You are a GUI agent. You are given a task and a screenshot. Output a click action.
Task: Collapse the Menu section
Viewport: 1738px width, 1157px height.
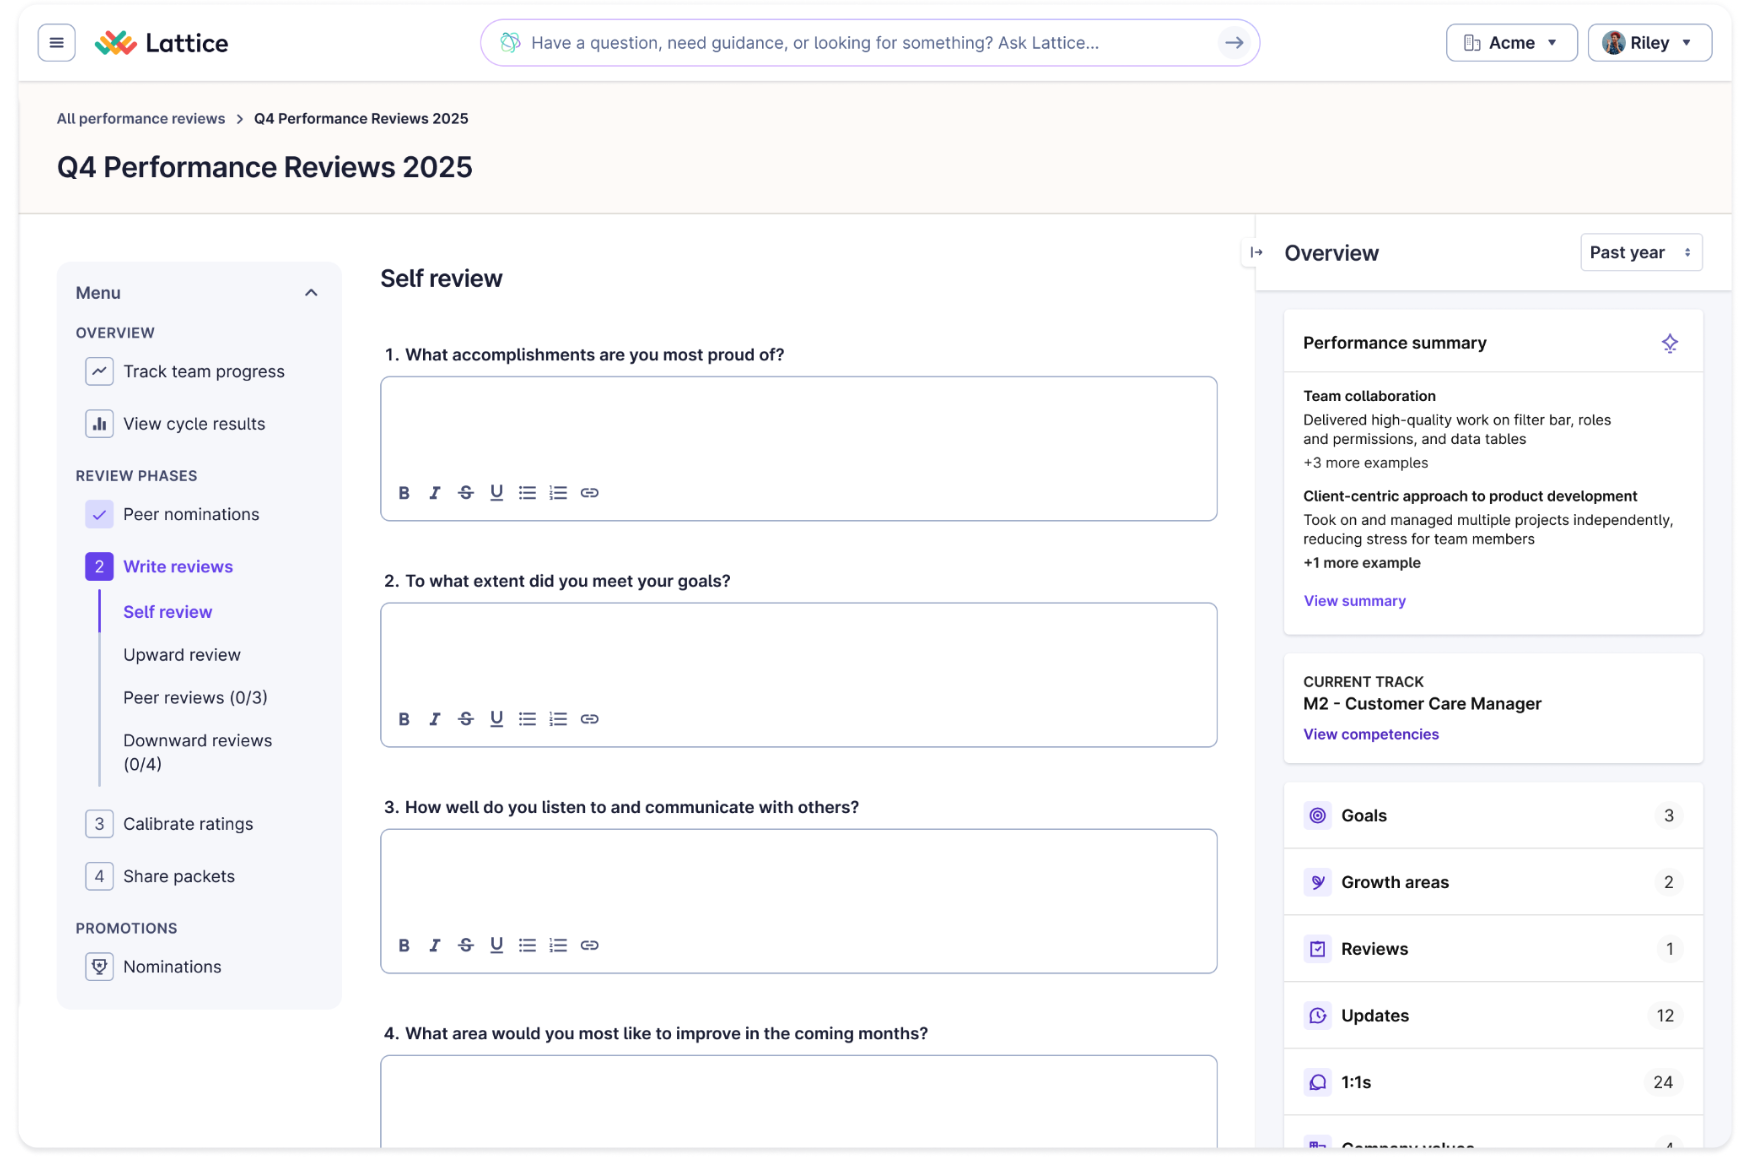[x=311, y=293]
